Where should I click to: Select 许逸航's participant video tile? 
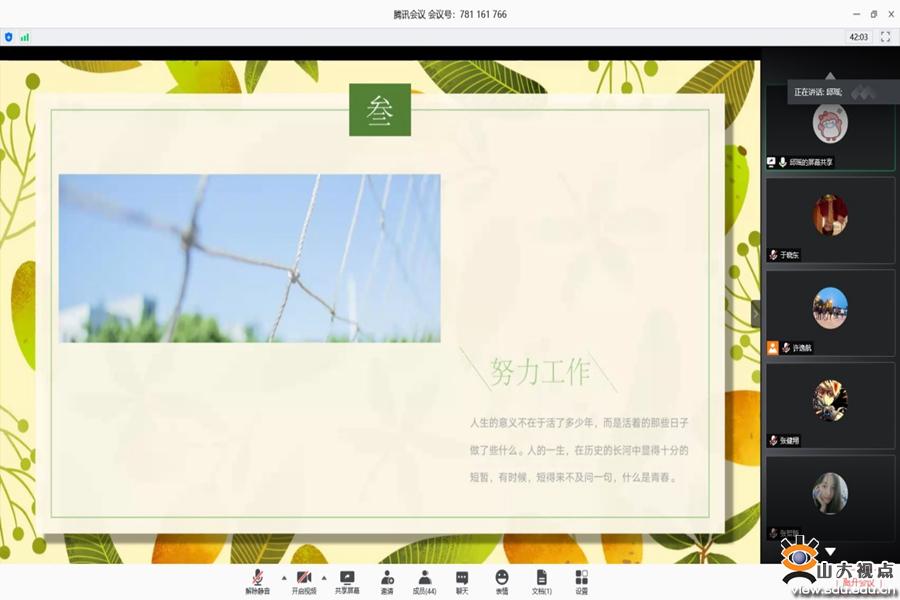(x=830, y=312)
